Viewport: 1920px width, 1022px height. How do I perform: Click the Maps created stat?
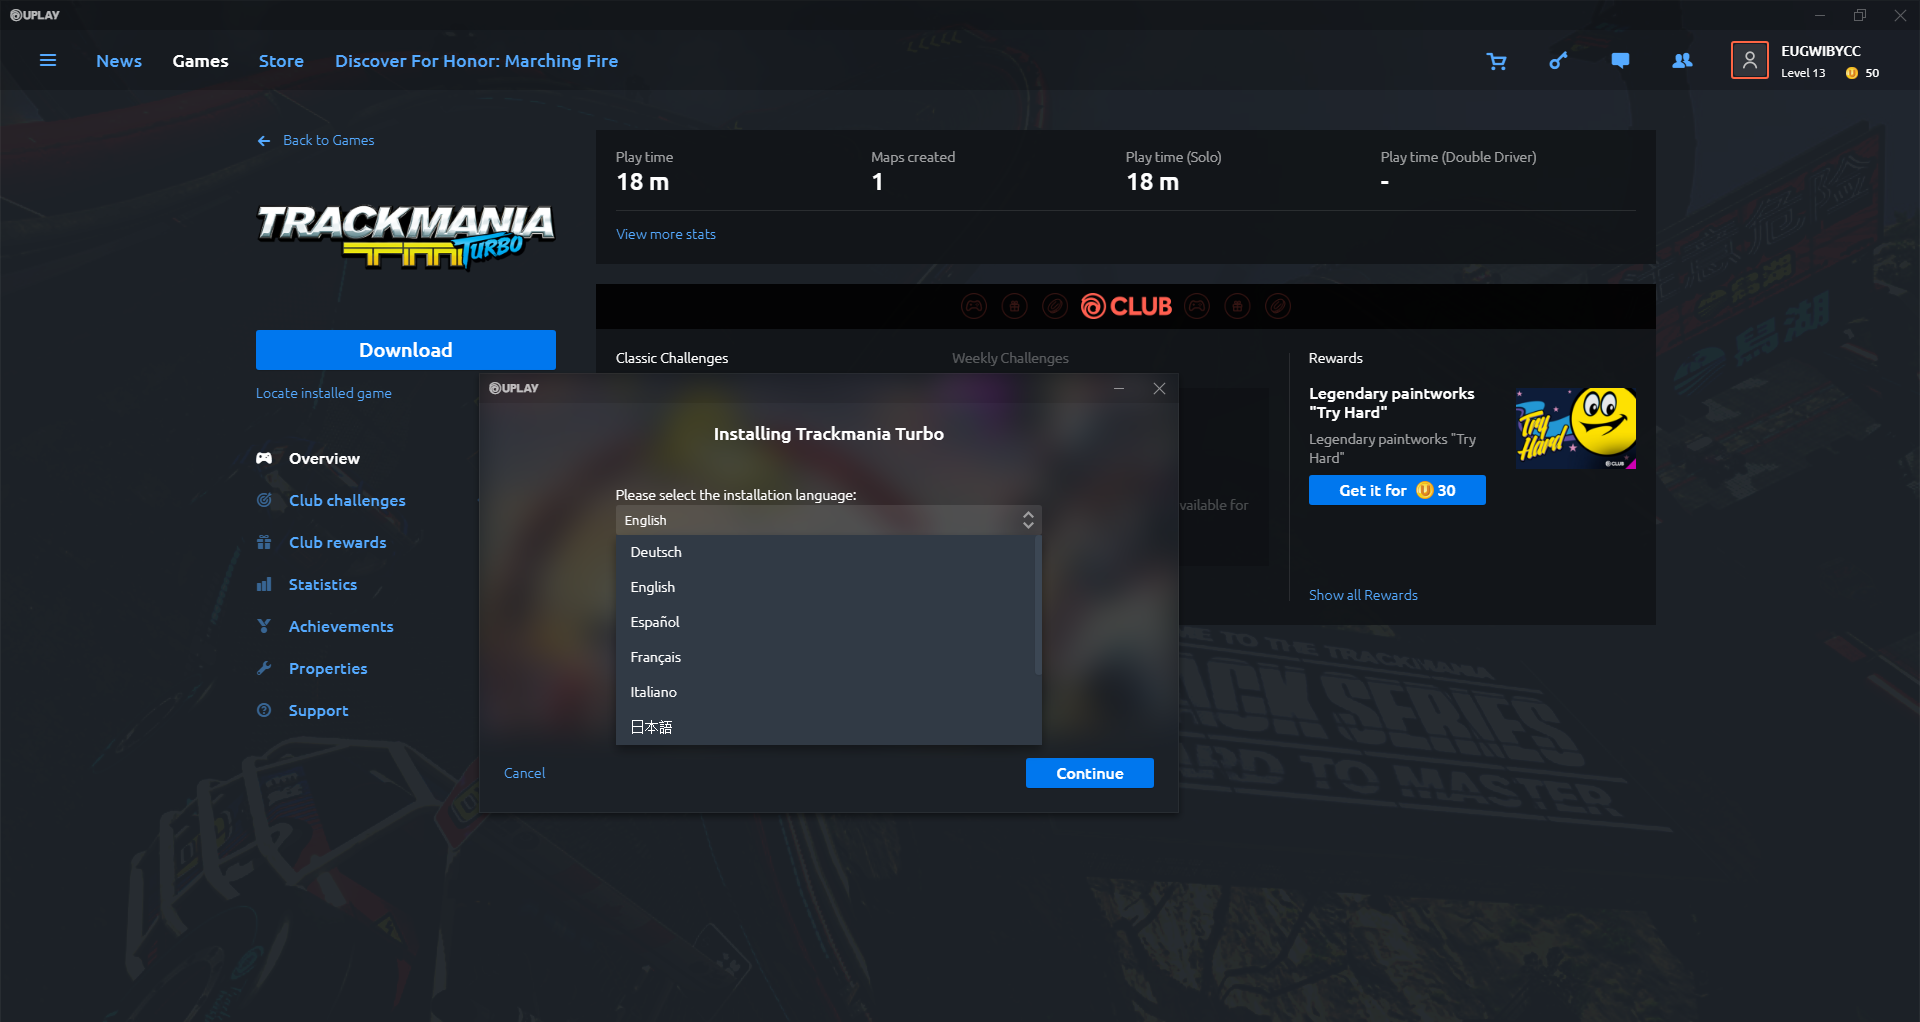pos(913,170)
